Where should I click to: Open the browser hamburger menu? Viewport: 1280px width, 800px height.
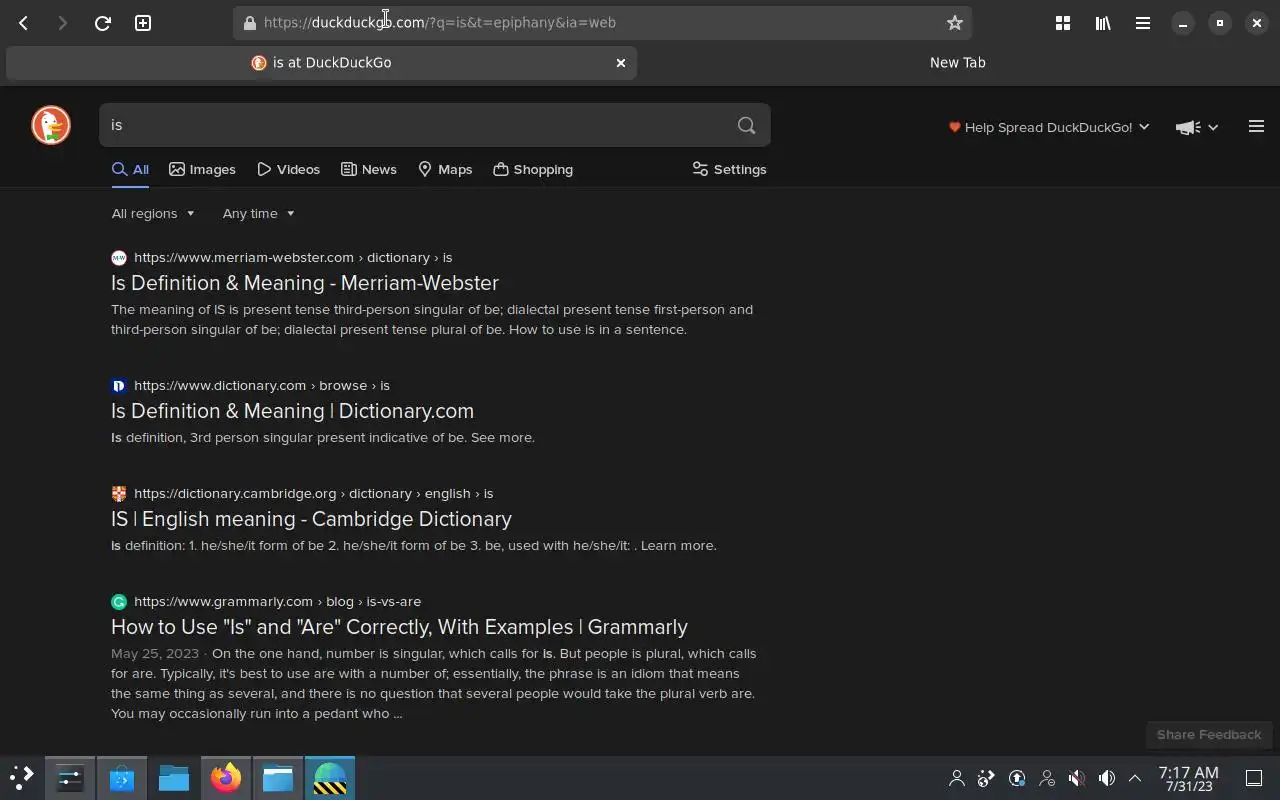[x=1143, y=23]
